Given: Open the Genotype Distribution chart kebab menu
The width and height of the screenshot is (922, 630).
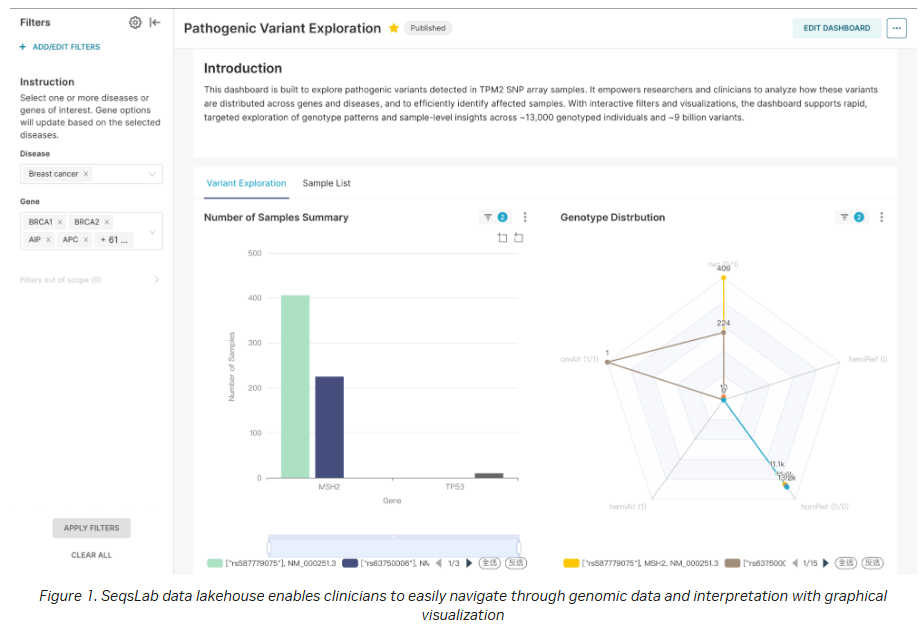Looking at the screenshot, I should pyautogui.click(x=881, y=217).
